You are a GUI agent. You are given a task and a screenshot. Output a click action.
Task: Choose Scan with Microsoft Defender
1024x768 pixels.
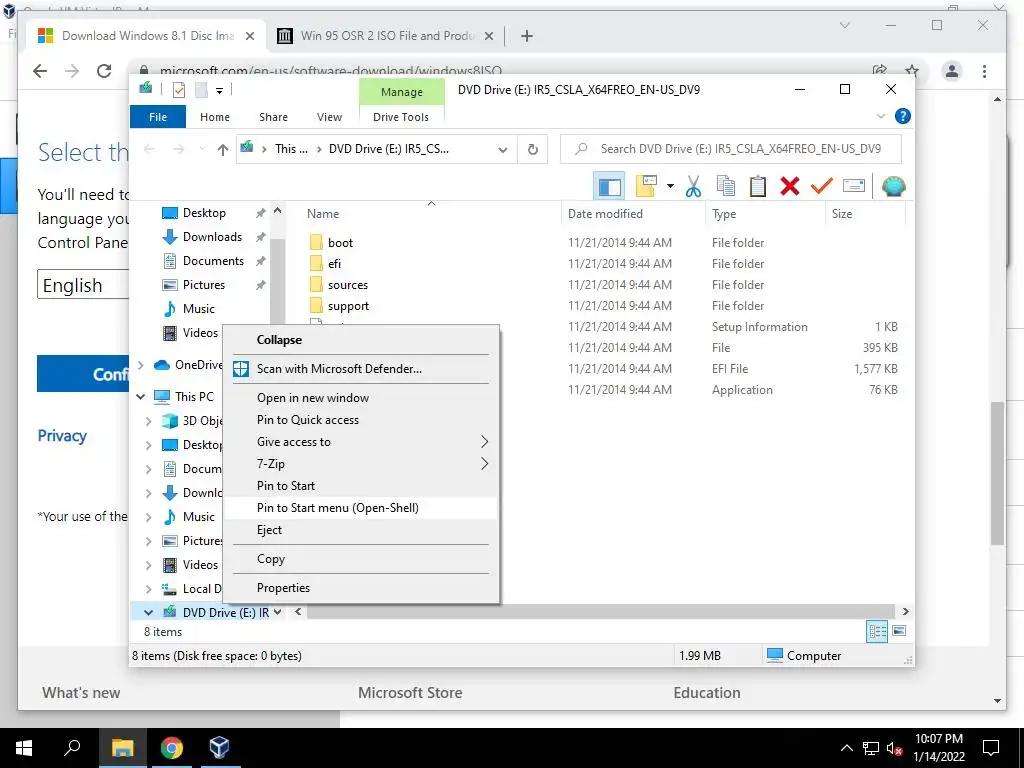click(x=360, y=369)
